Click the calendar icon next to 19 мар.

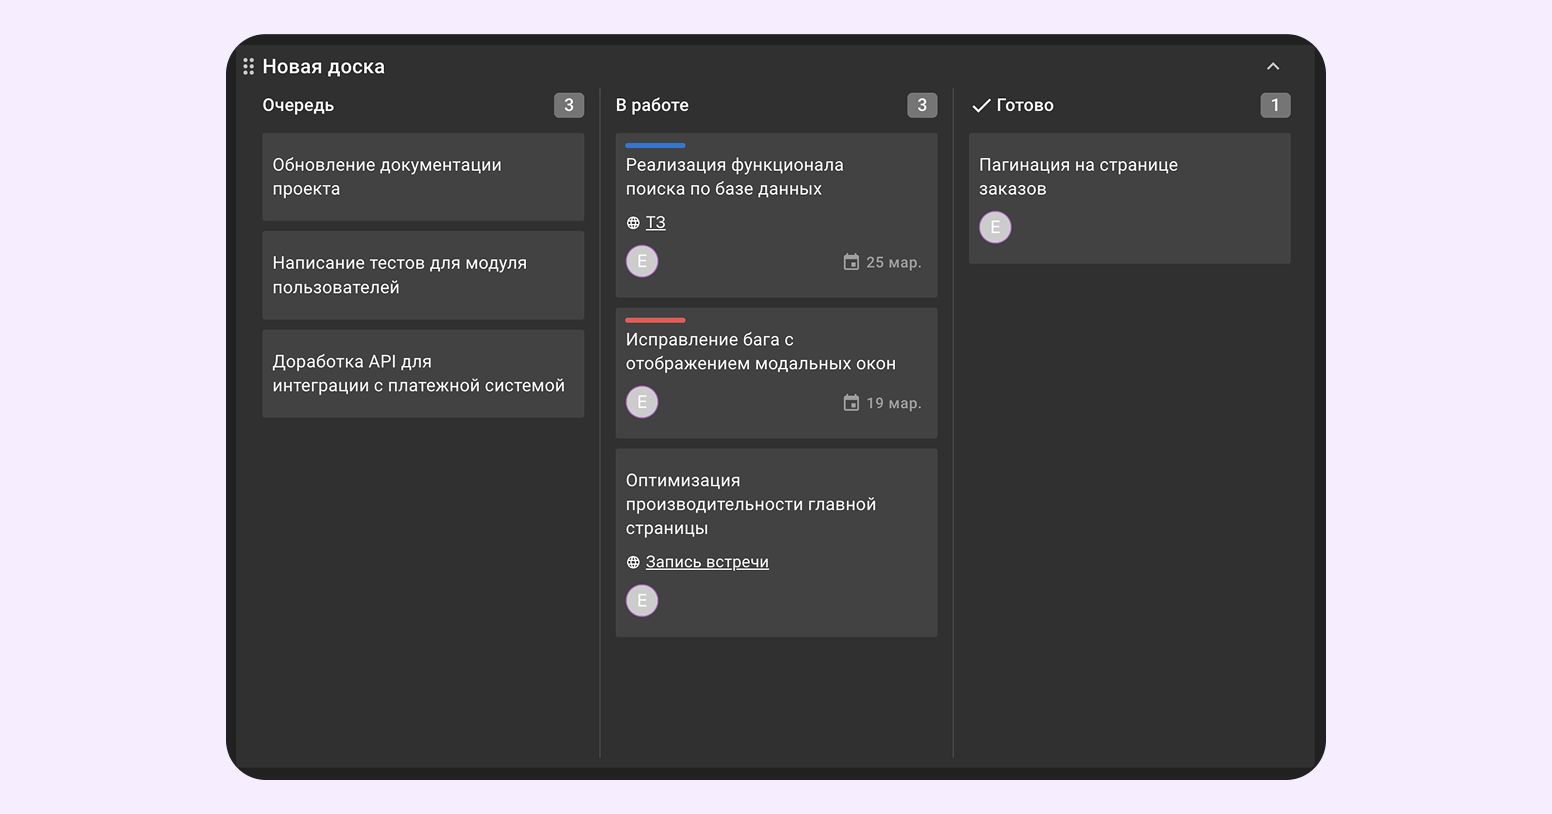pyautogui.click(x=851, y=403)
